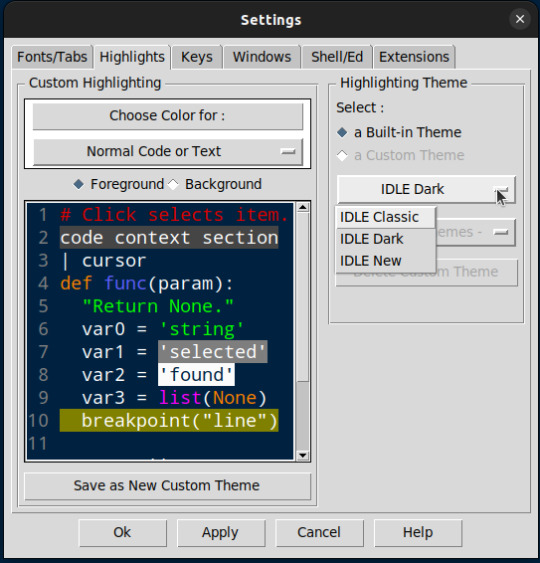This screenshot has height=563, width=540.
Task: Pick IDLE Dark from the theme list
Action: tap(385, 239)
